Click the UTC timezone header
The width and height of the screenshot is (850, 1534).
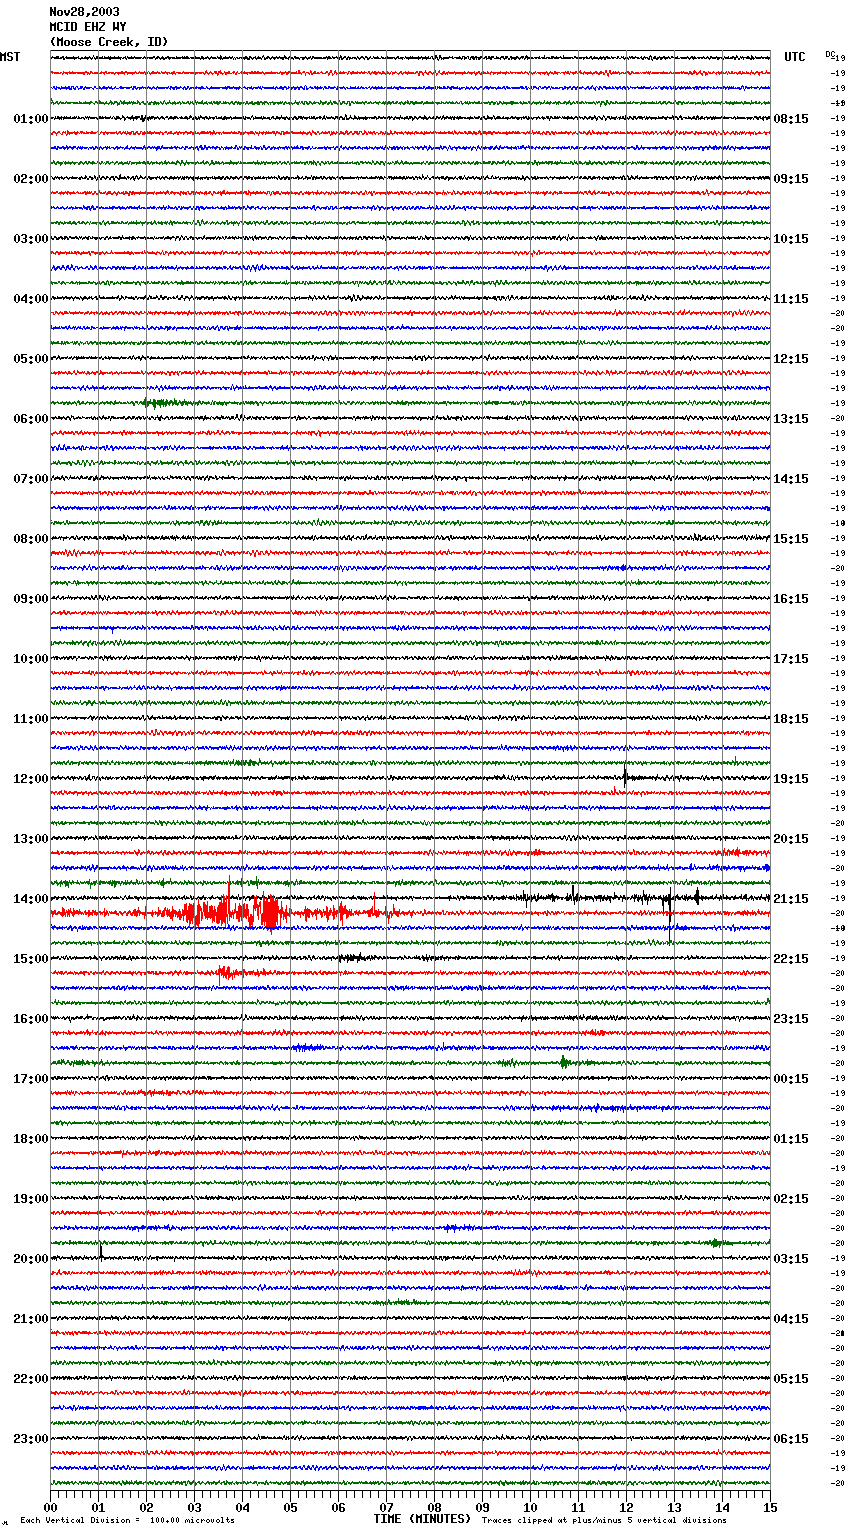pyautogui.click(x=795, y=57)
